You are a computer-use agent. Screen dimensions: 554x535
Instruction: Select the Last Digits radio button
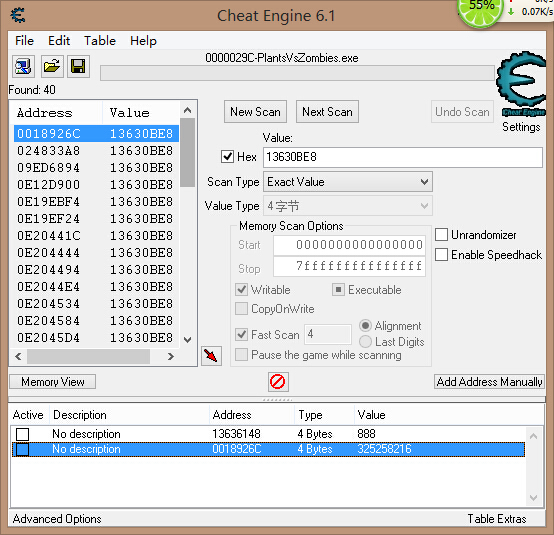365,342
